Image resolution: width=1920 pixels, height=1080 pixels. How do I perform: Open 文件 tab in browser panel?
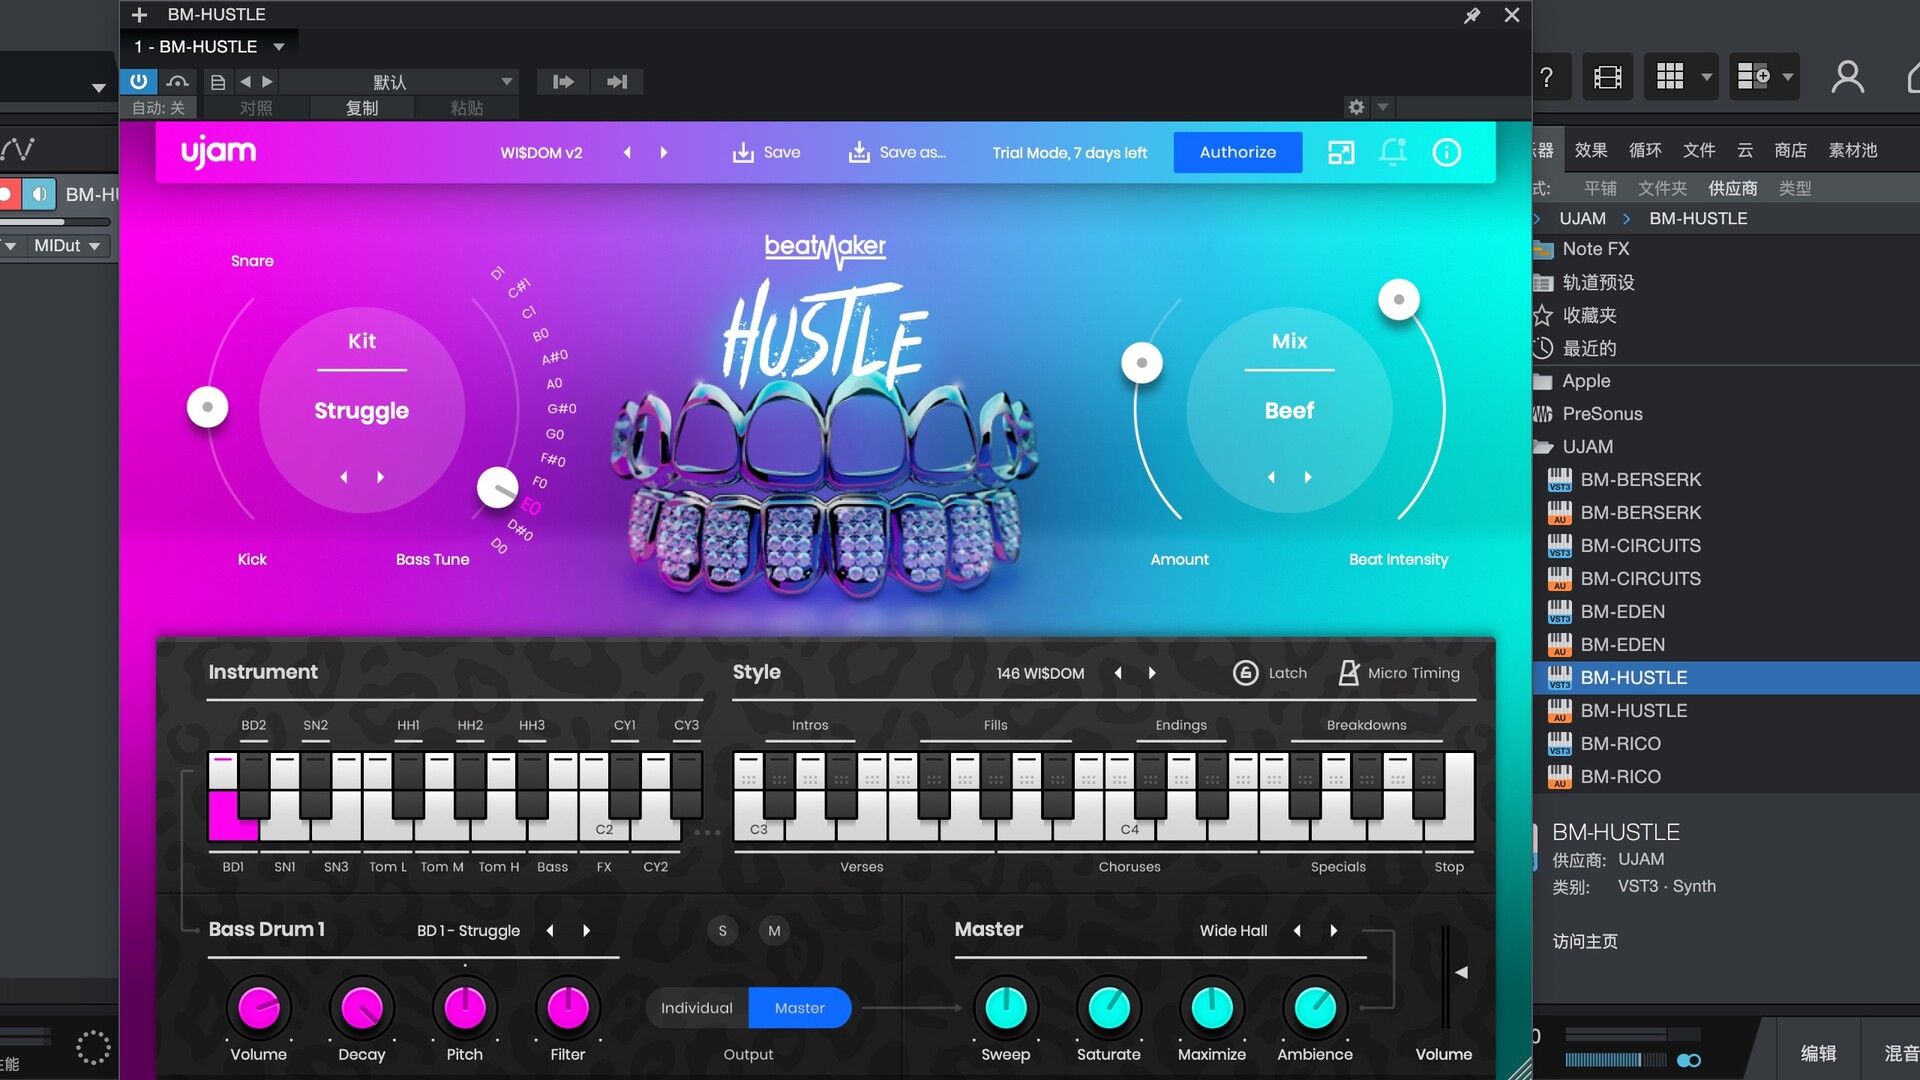pos(1699,150)
